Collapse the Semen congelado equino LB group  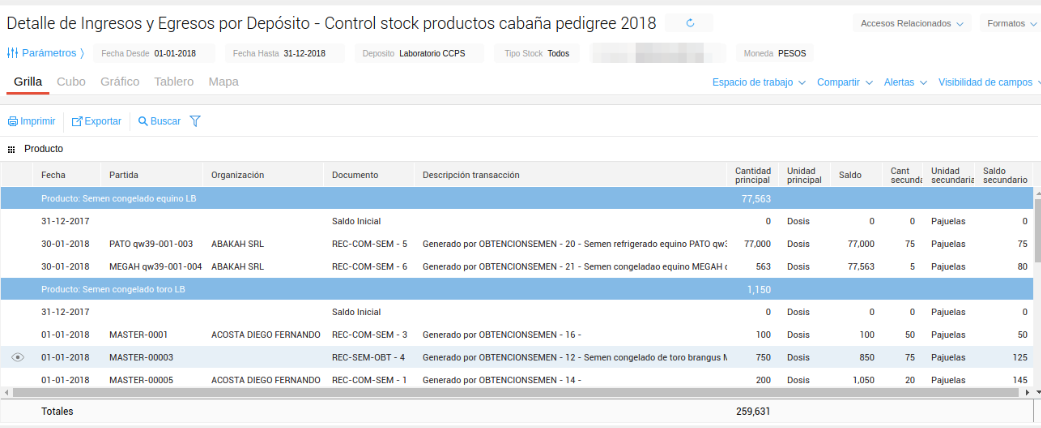tap(119, 198)
